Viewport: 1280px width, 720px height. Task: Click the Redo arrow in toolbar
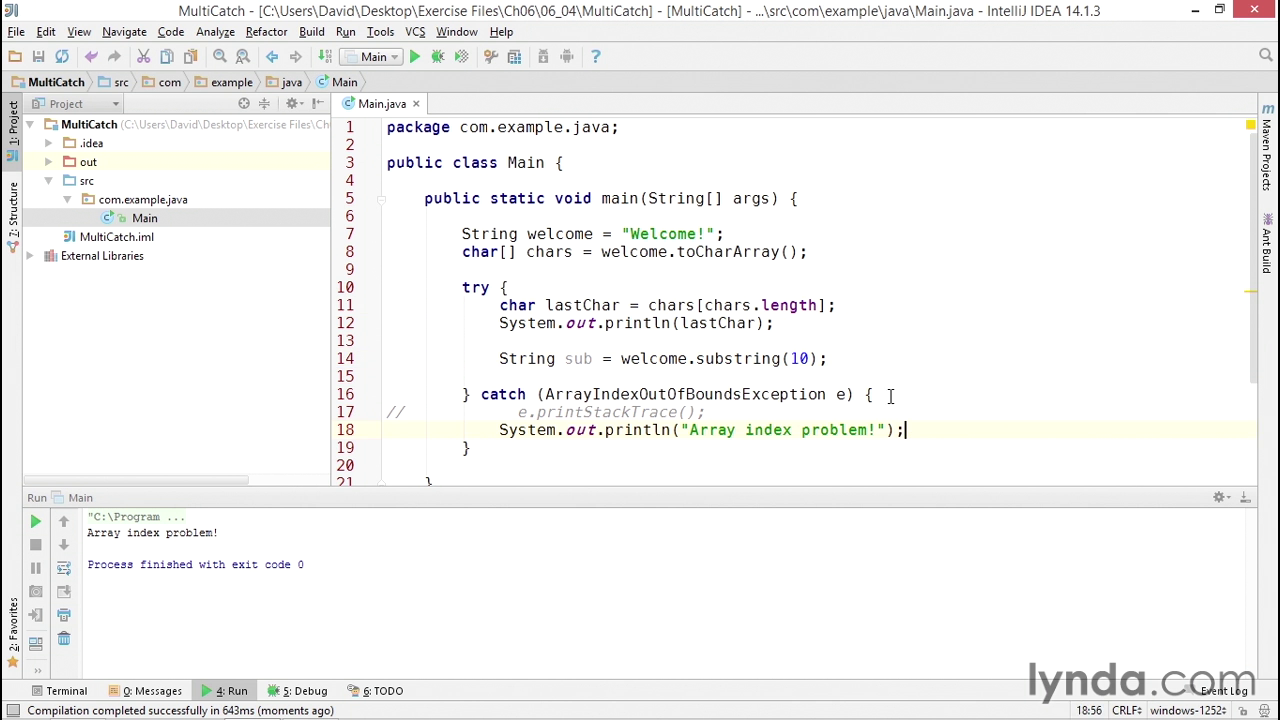coord(114,57)
